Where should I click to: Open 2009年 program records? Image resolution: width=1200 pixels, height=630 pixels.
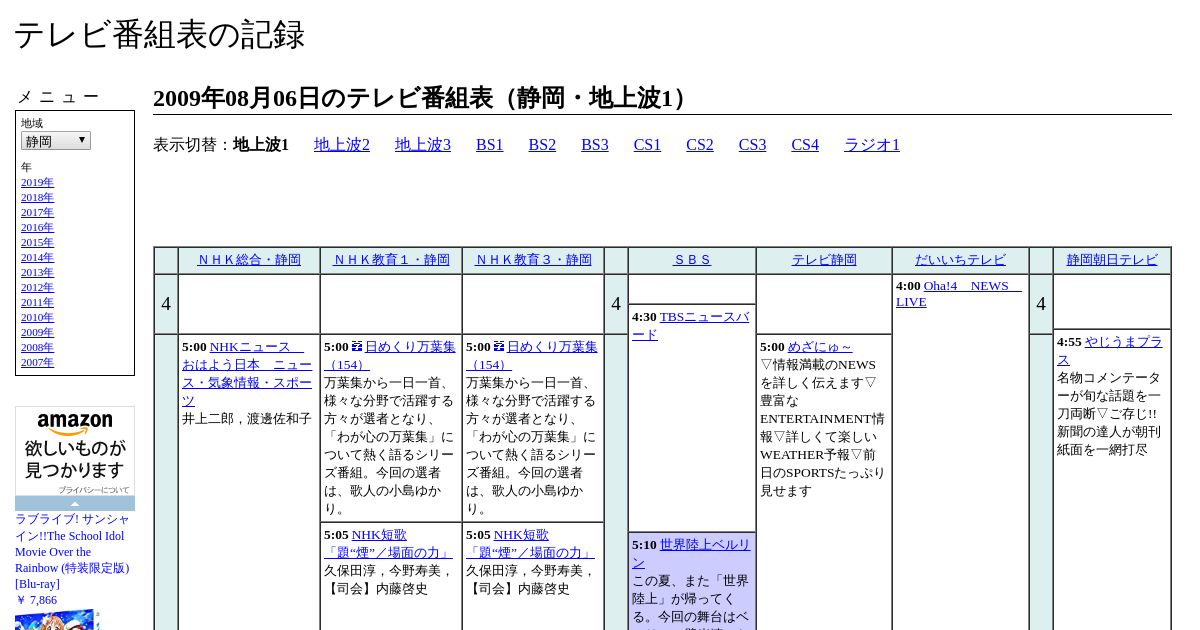coord(37,332)
